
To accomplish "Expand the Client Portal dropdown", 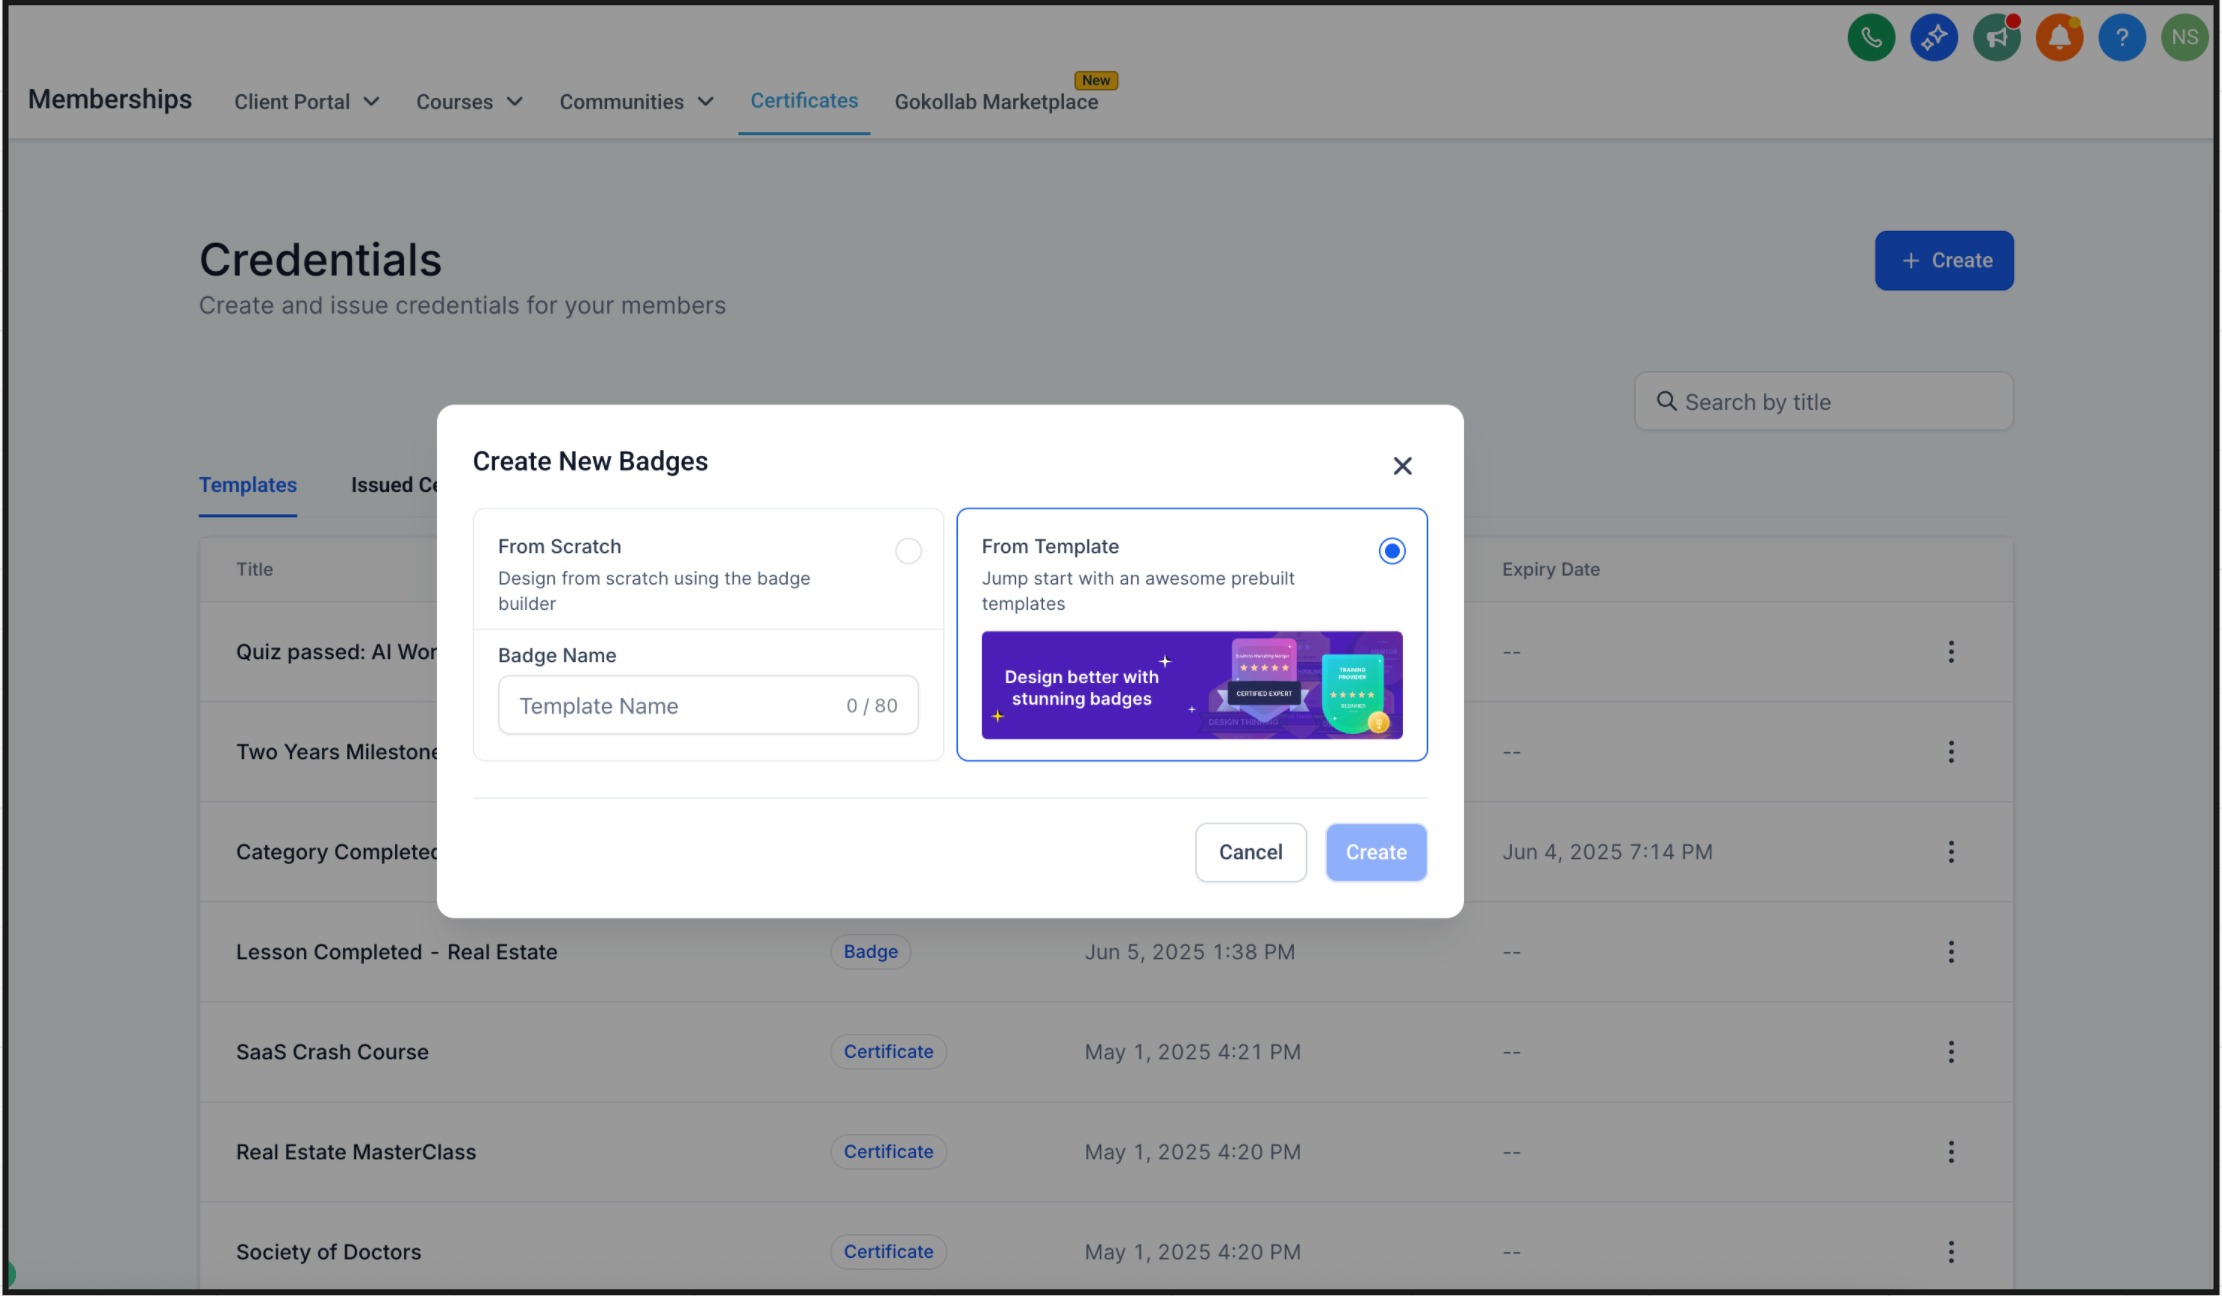I will point(306,102).
